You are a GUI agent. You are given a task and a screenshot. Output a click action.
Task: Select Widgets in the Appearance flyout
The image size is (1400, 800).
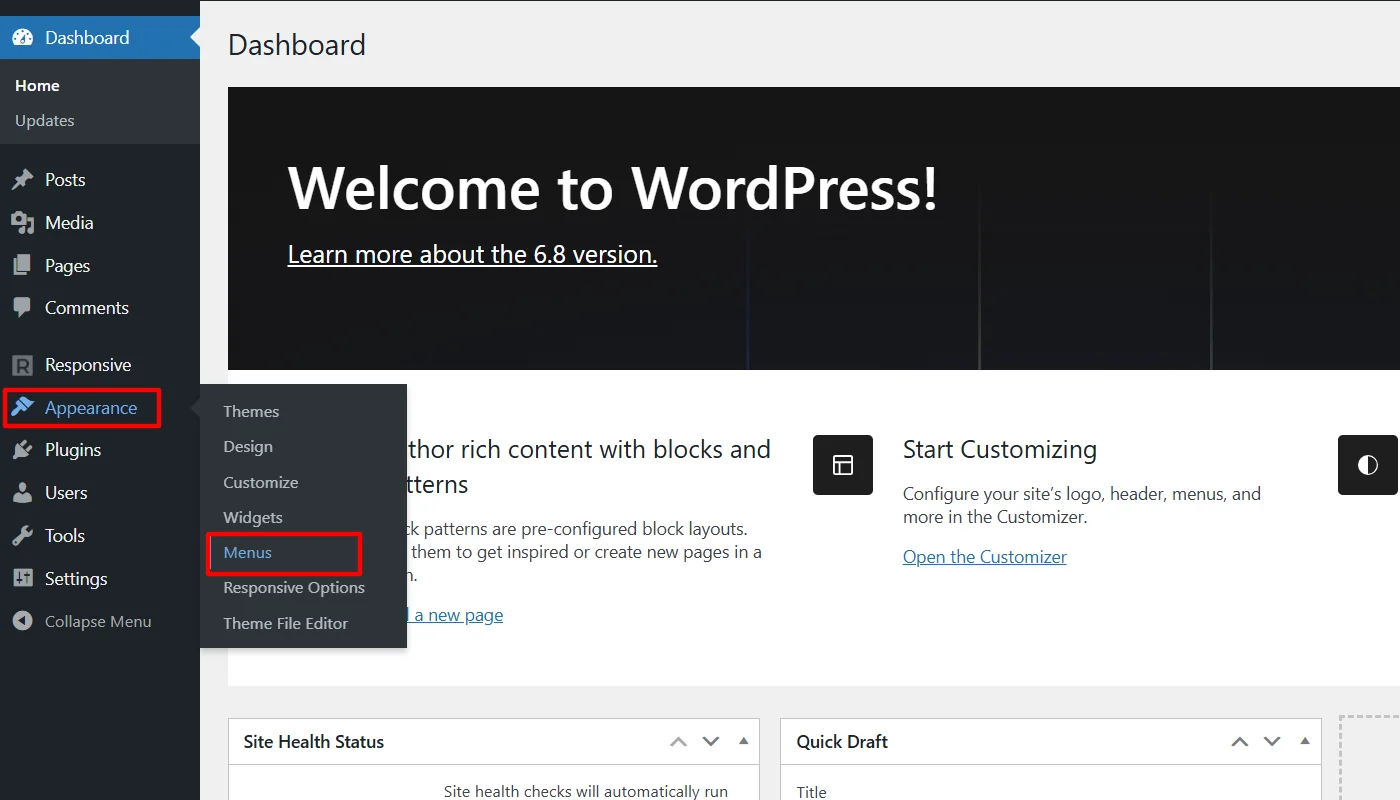(x=253, y=518)
